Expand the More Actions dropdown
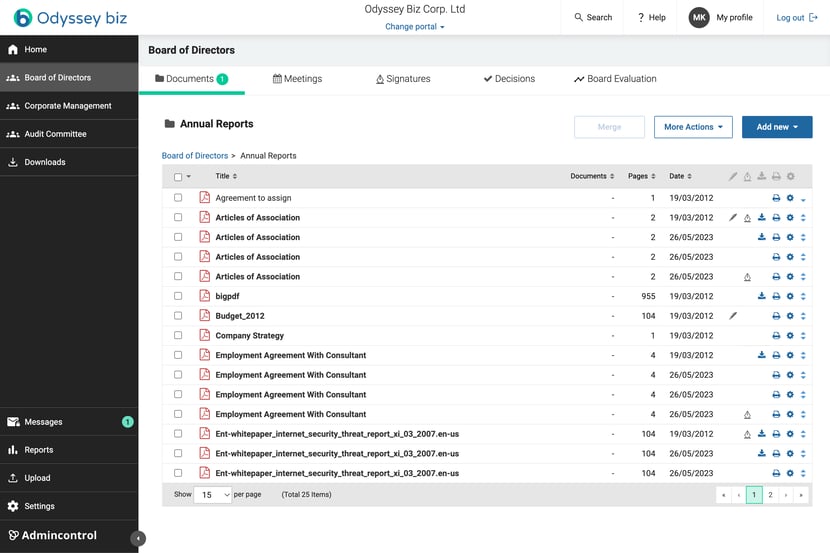 (x=693, y=127)
